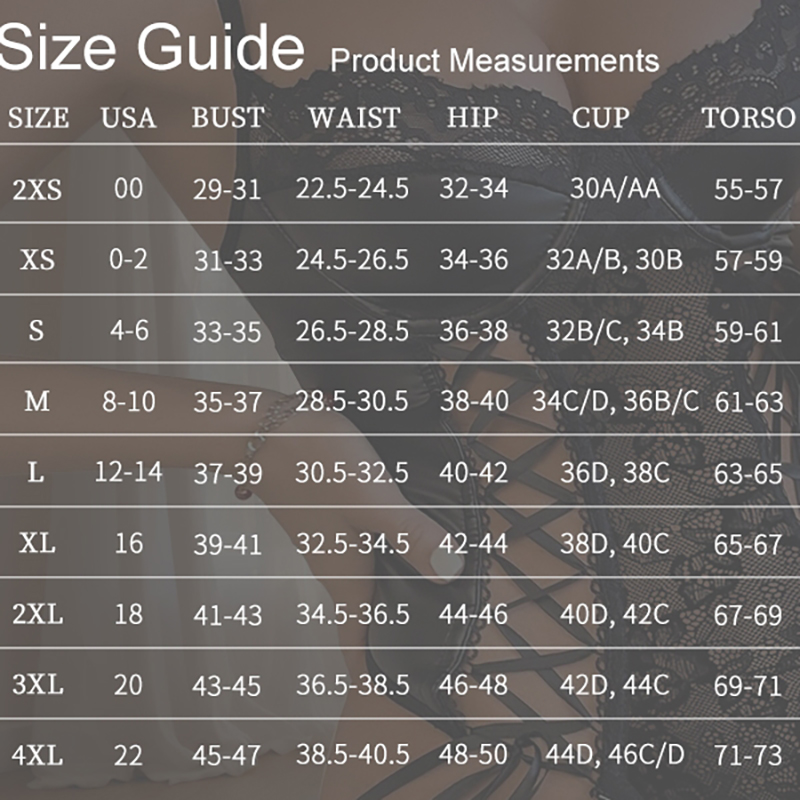Click the 2XS size row label

tap(38, 189)
